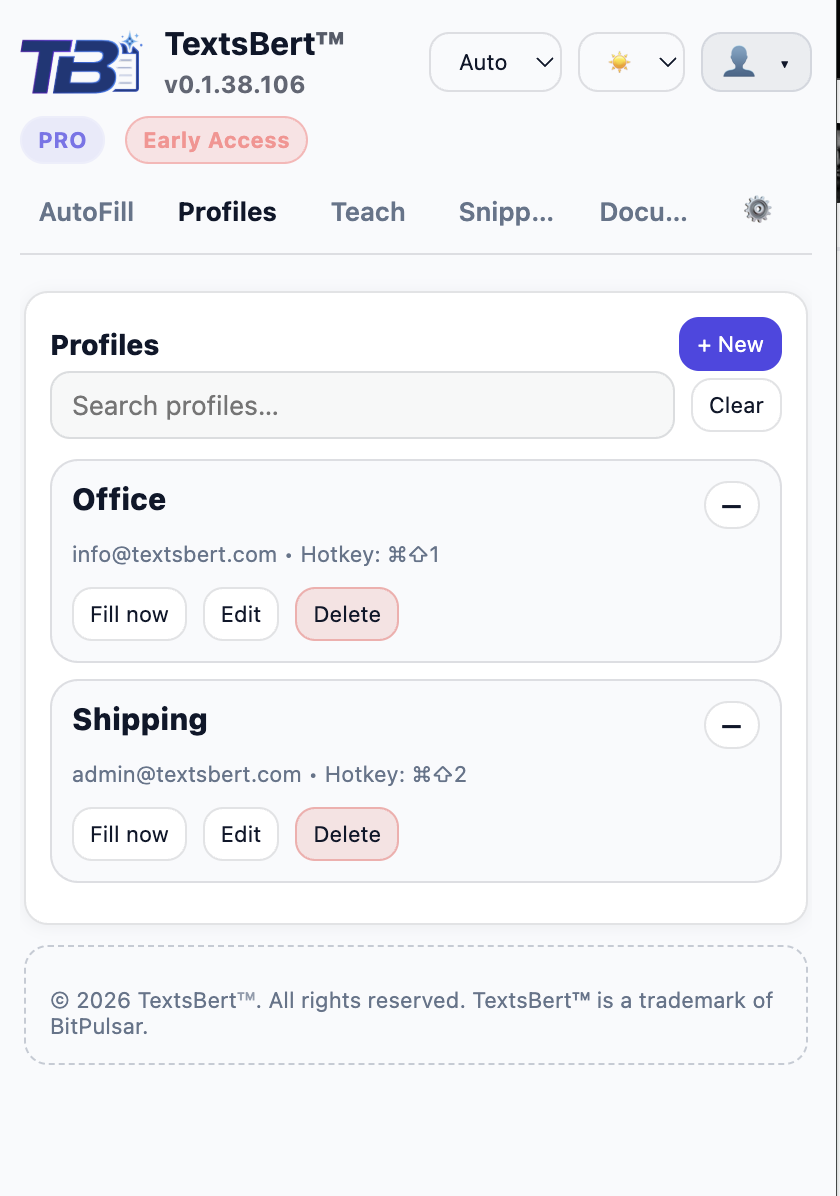Click the TextsBert logo icon
This screenshot has width=840, height=1196.
78,62
